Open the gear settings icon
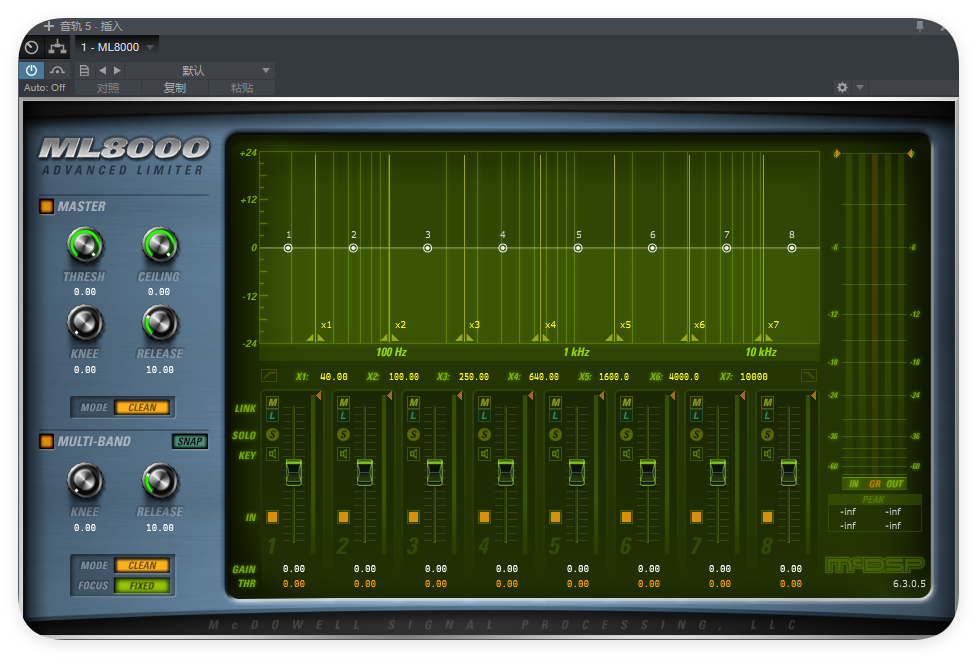Image resolution: width=977 pixels, height=658 pixels. 842,87
